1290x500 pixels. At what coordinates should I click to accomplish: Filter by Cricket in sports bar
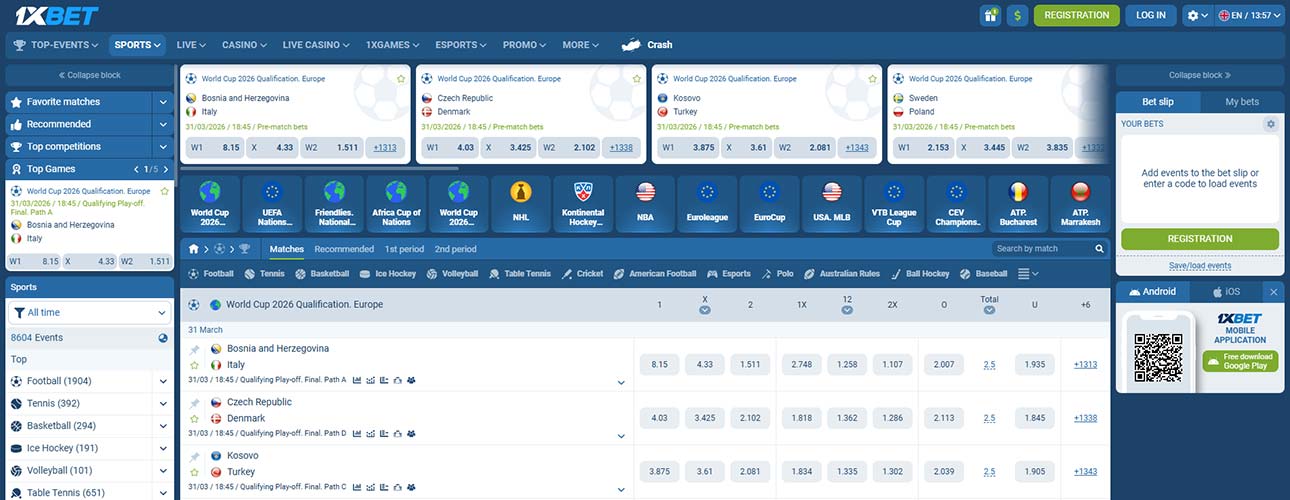[x=583, y=273]
